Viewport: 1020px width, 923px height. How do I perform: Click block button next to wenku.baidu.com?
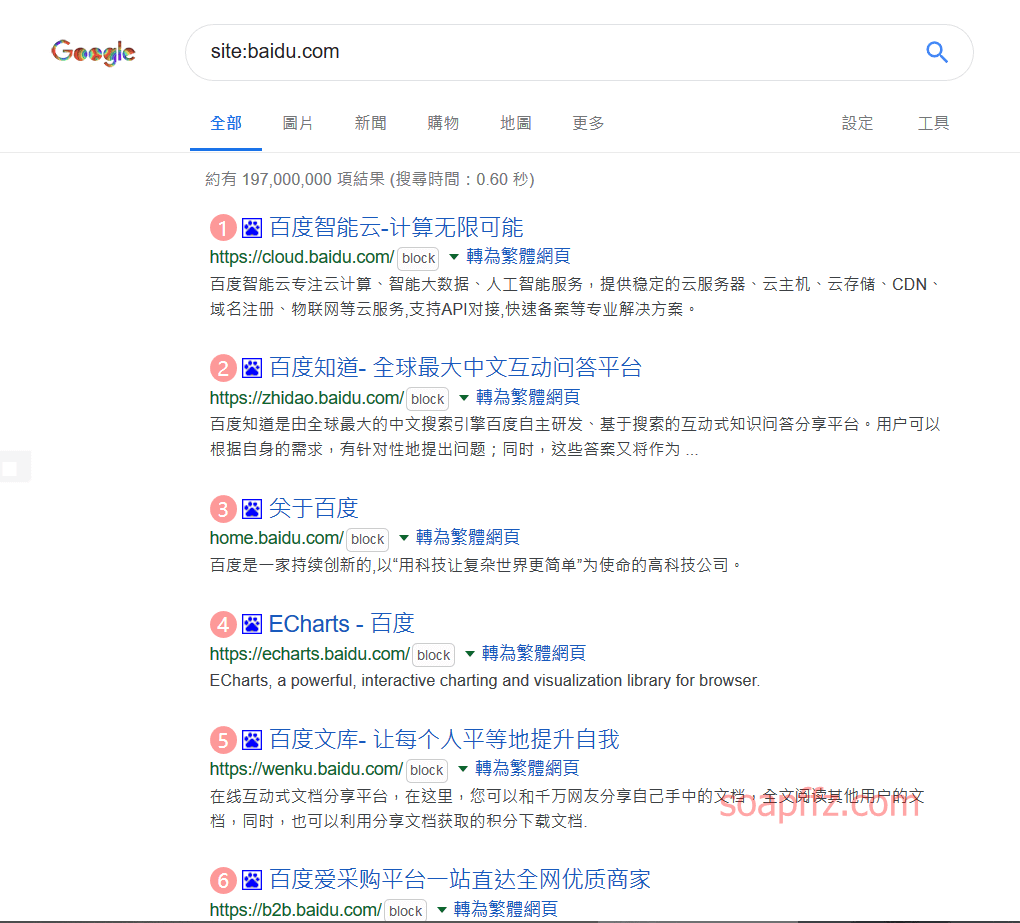427,770
